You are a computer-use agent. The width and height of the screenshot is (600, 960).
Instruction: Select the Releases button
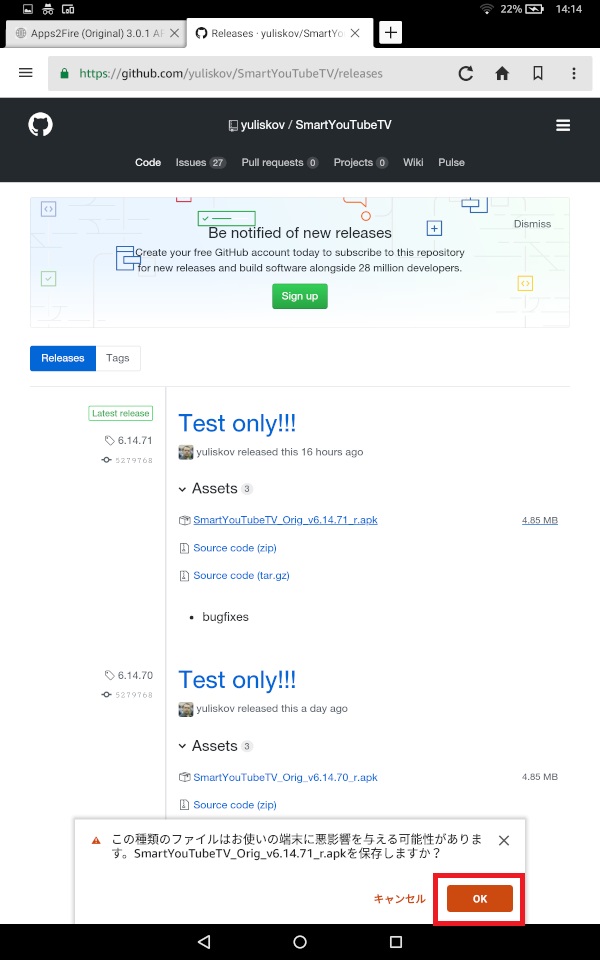[x=63, y=358]
